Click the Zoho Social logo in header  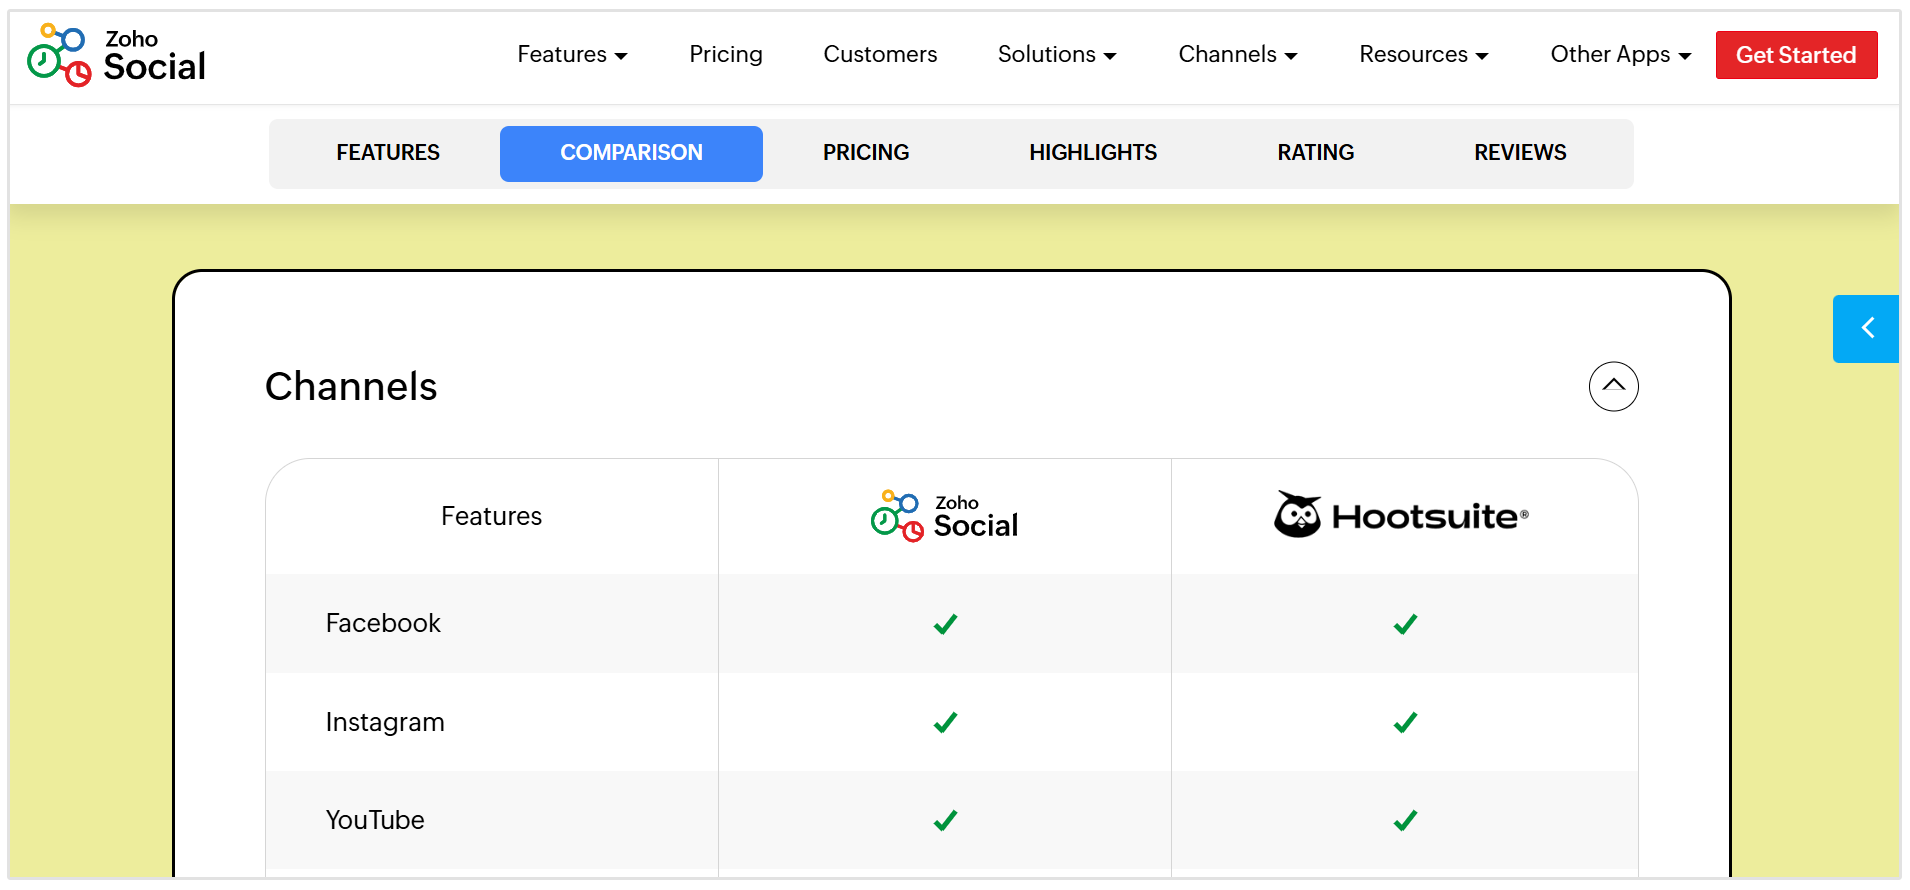pos(116,55)
